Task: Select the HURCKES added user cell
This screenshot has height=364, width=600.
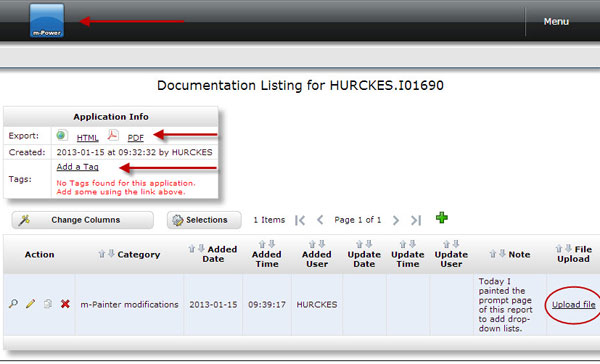Action: coord(317,305)
